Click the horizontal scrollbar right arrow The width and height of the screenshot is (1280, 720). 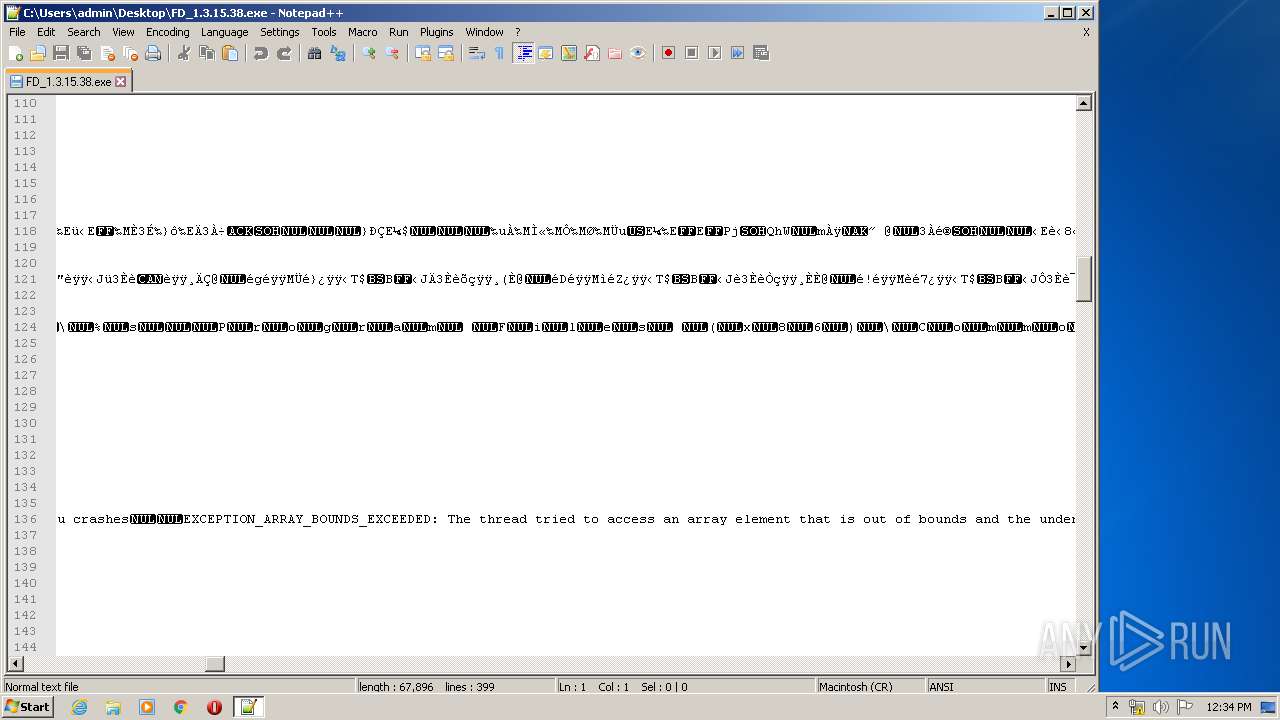coord(1068,664)
